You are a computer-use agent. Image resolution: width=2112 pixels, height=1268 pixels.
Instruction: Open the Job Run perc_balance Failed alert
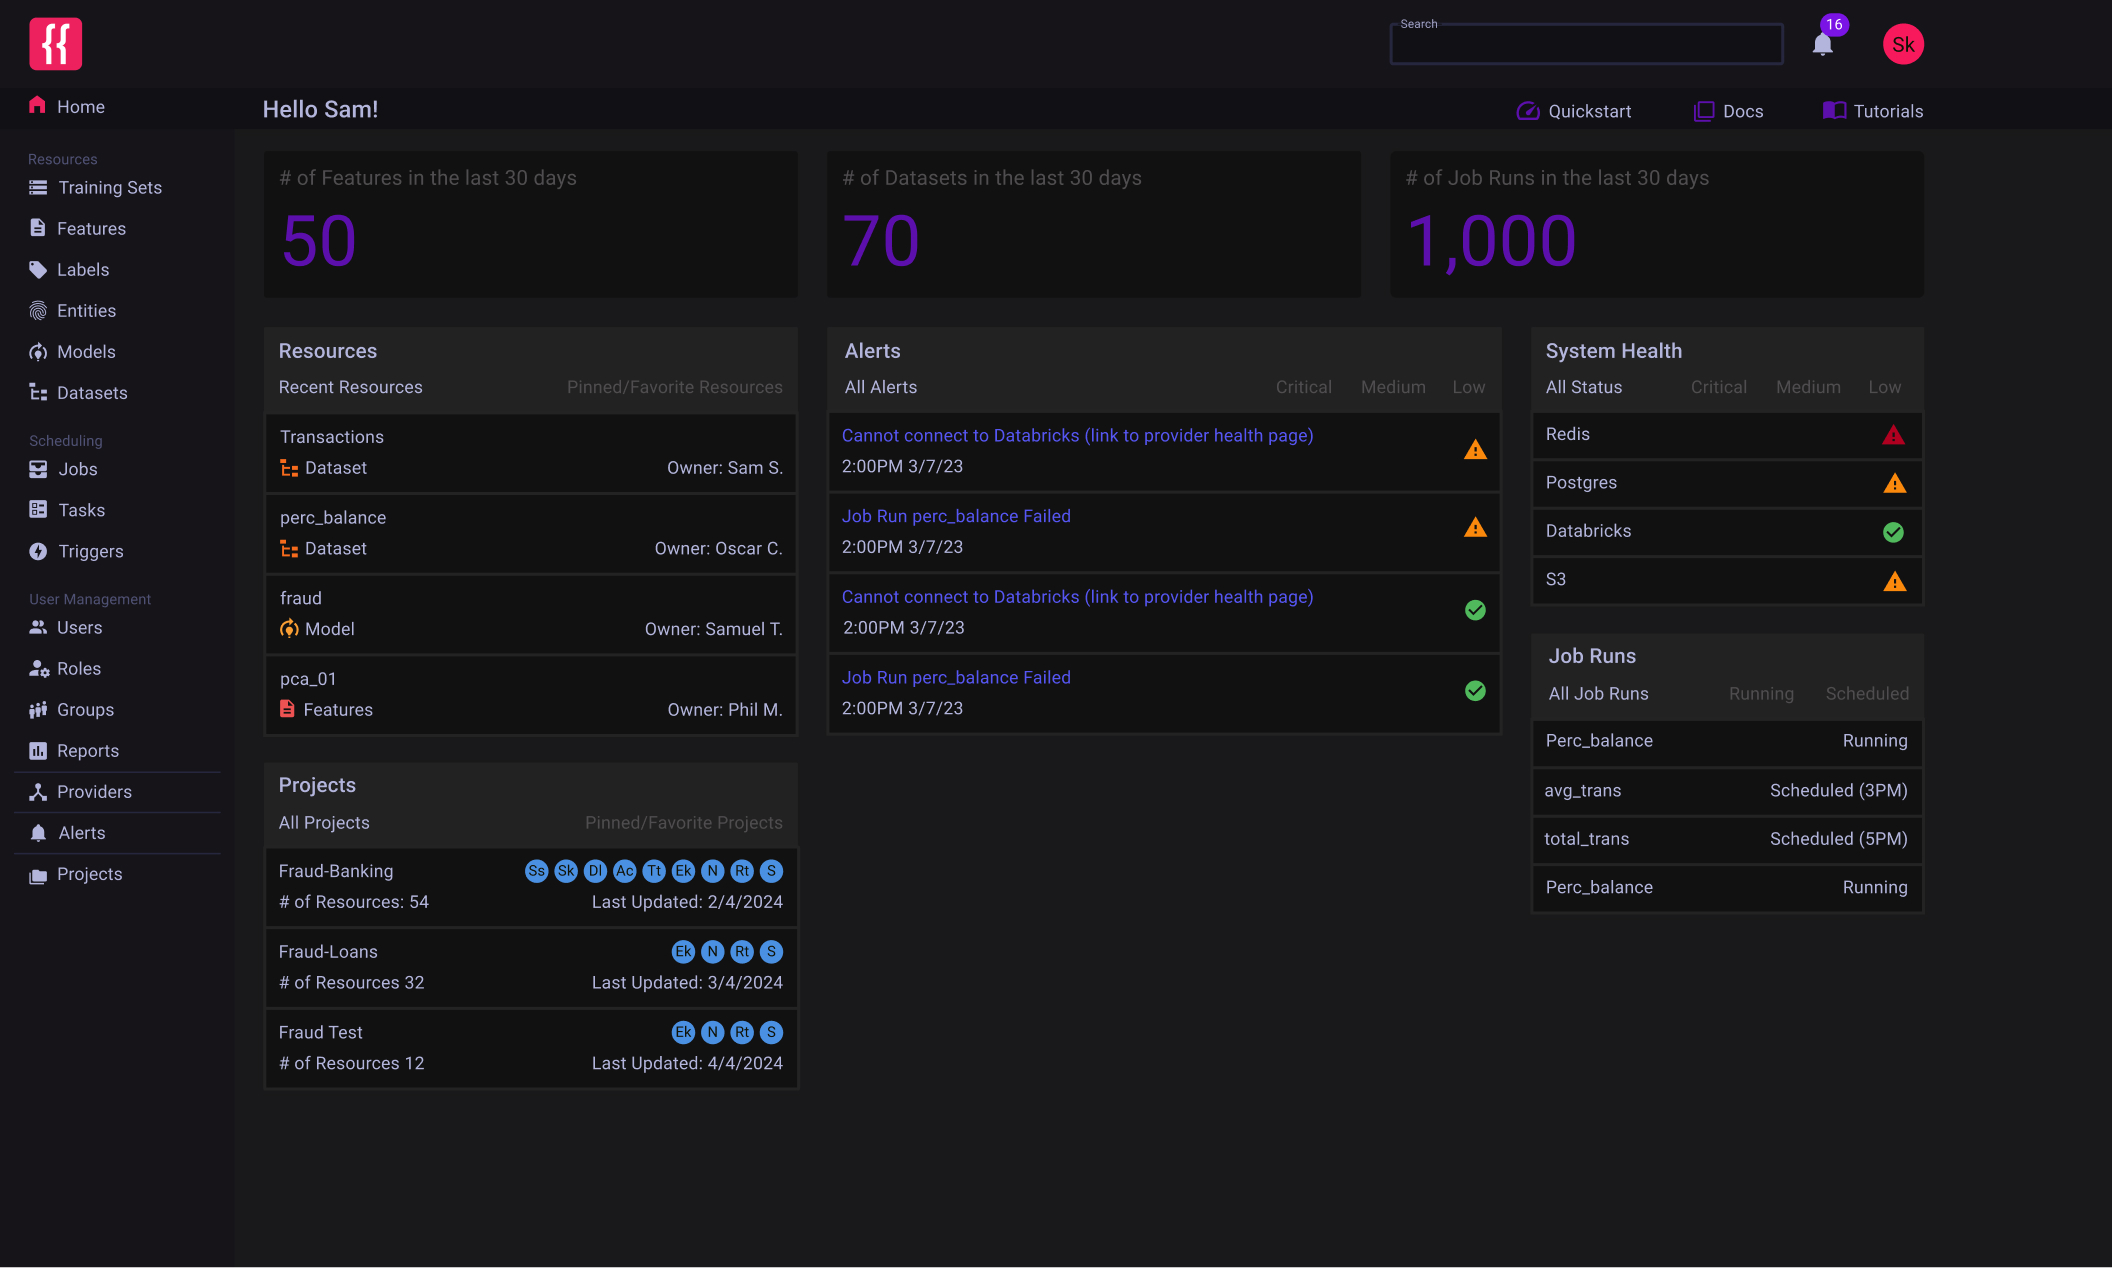coord(956,516)
